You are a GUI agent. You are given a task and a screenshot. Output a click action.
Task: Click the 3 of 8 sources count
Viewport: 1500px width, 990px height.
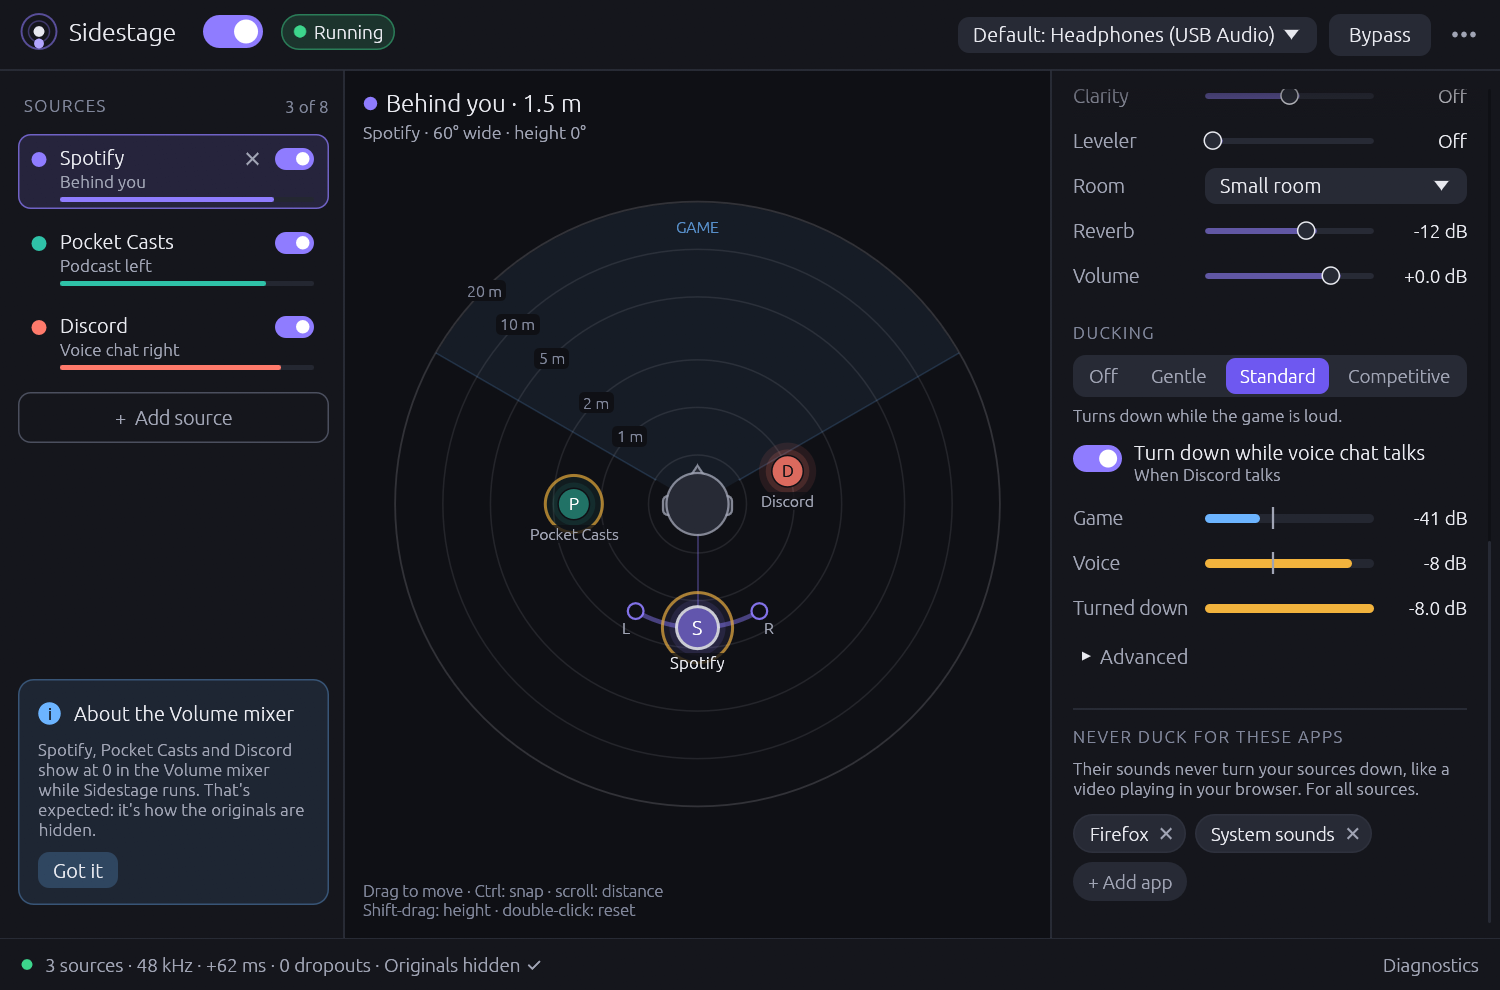click(x=306, y=106)
